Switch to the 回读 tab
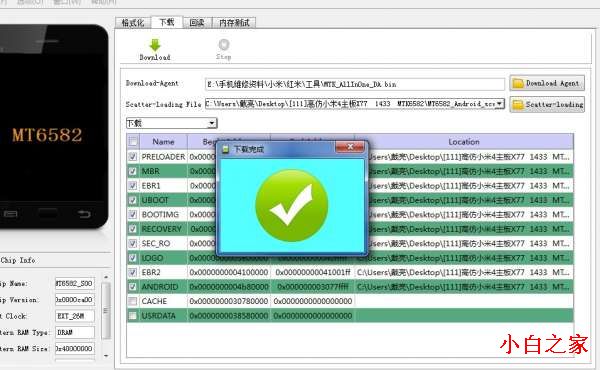600x370 pixels. tap(197, 23)
